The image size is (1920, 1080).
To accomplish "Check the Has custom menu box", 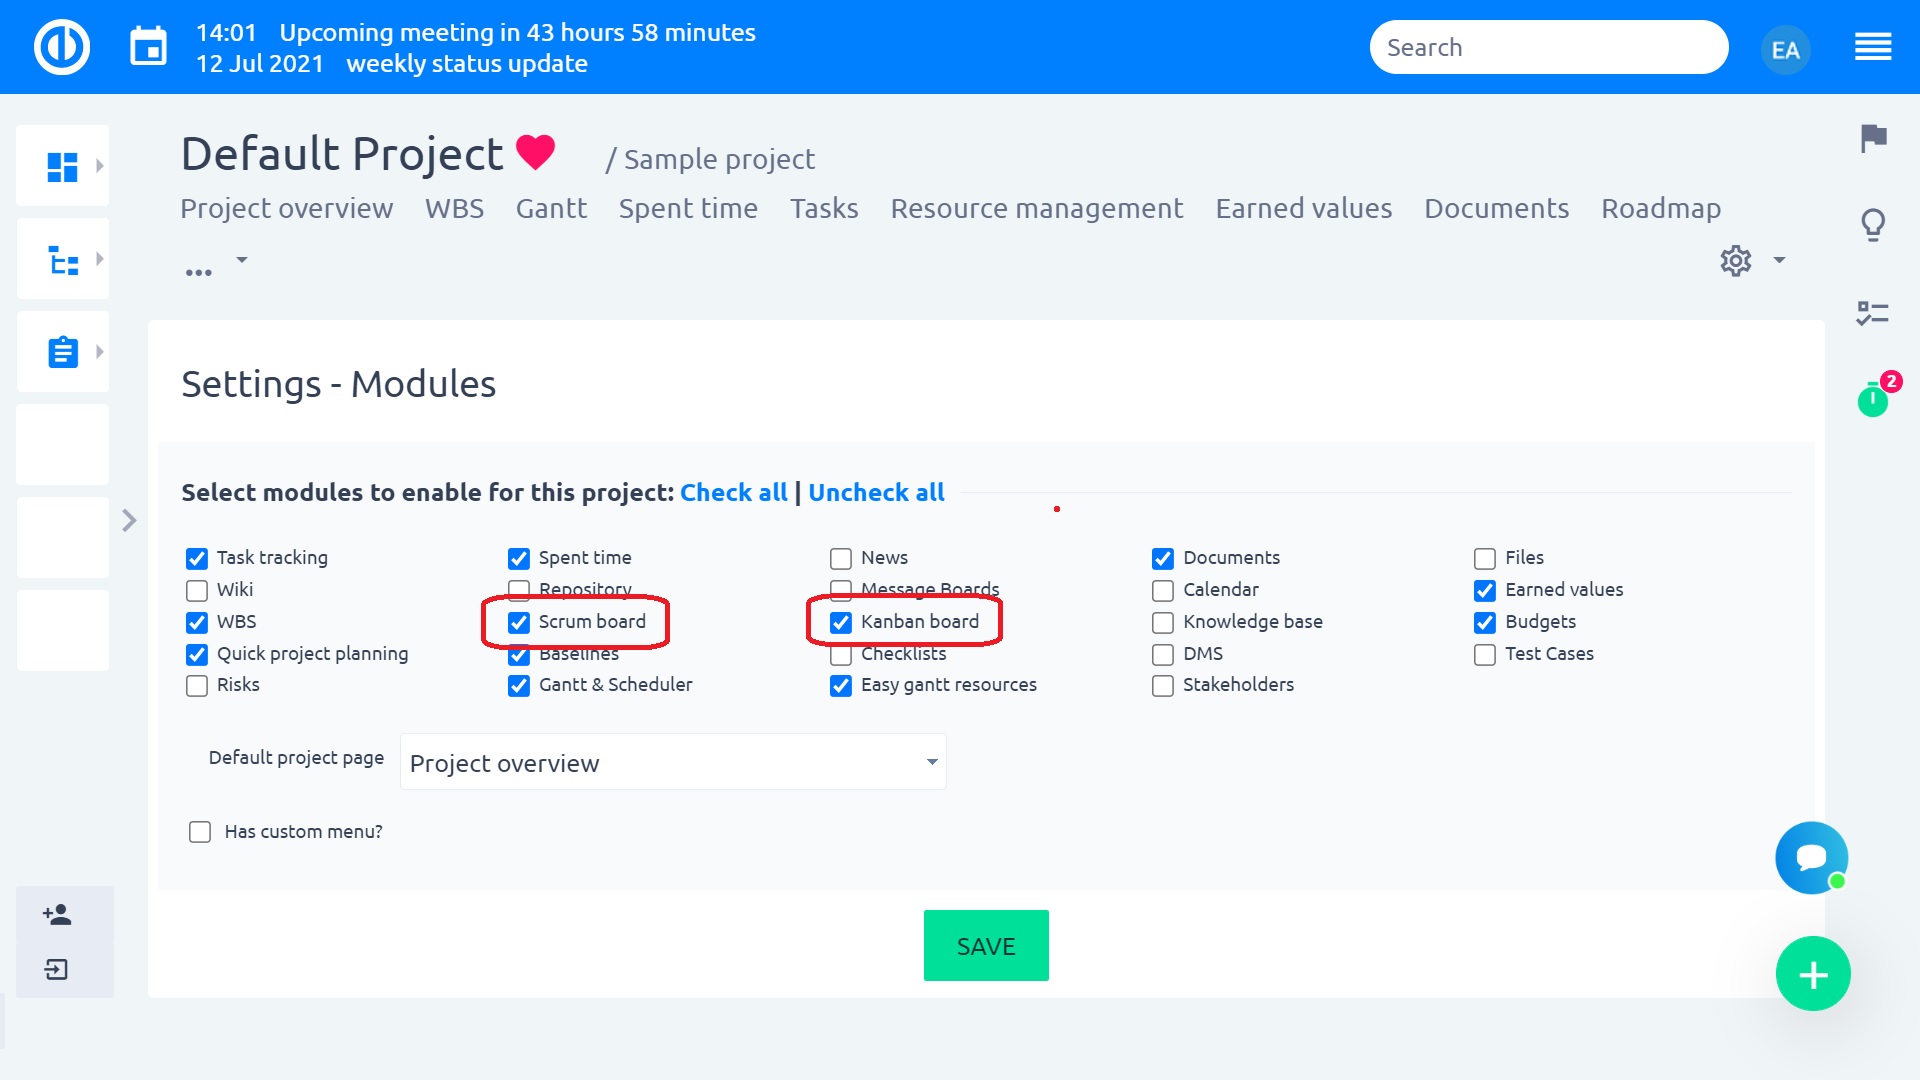I will click(x=200, y=832).
